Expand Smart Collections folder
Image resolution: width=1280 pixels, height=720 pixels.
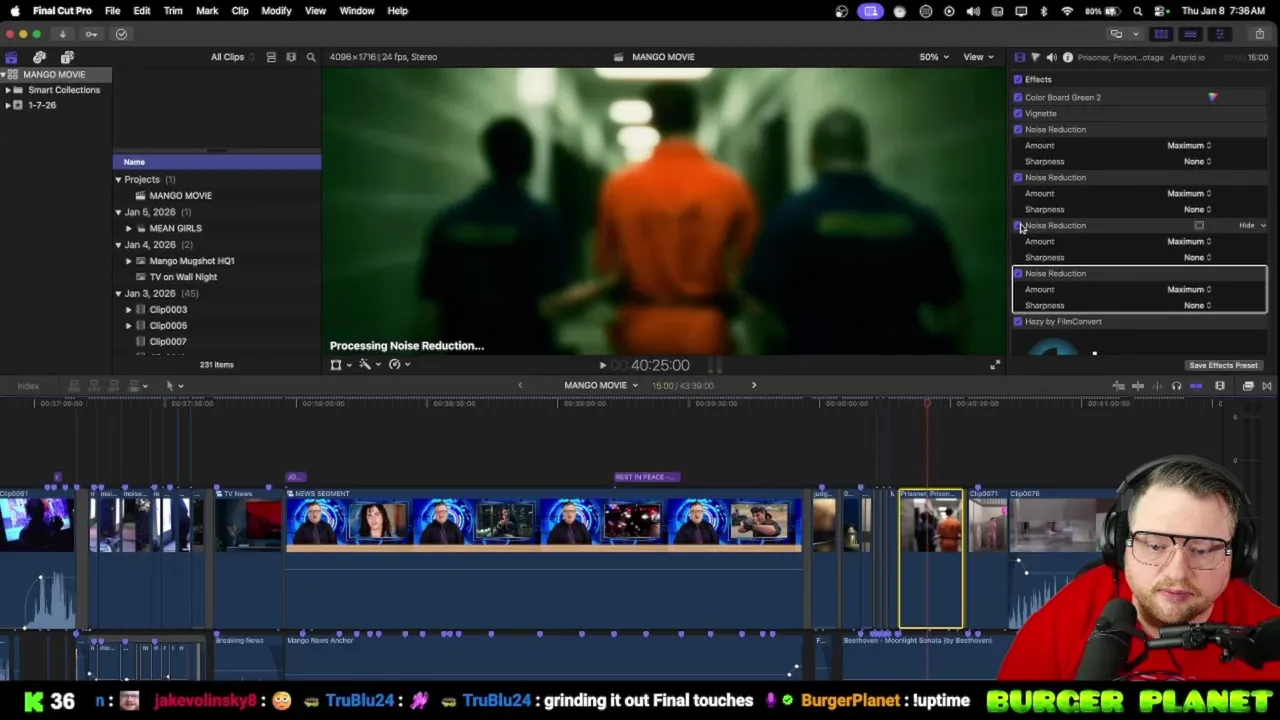(8, 90)
